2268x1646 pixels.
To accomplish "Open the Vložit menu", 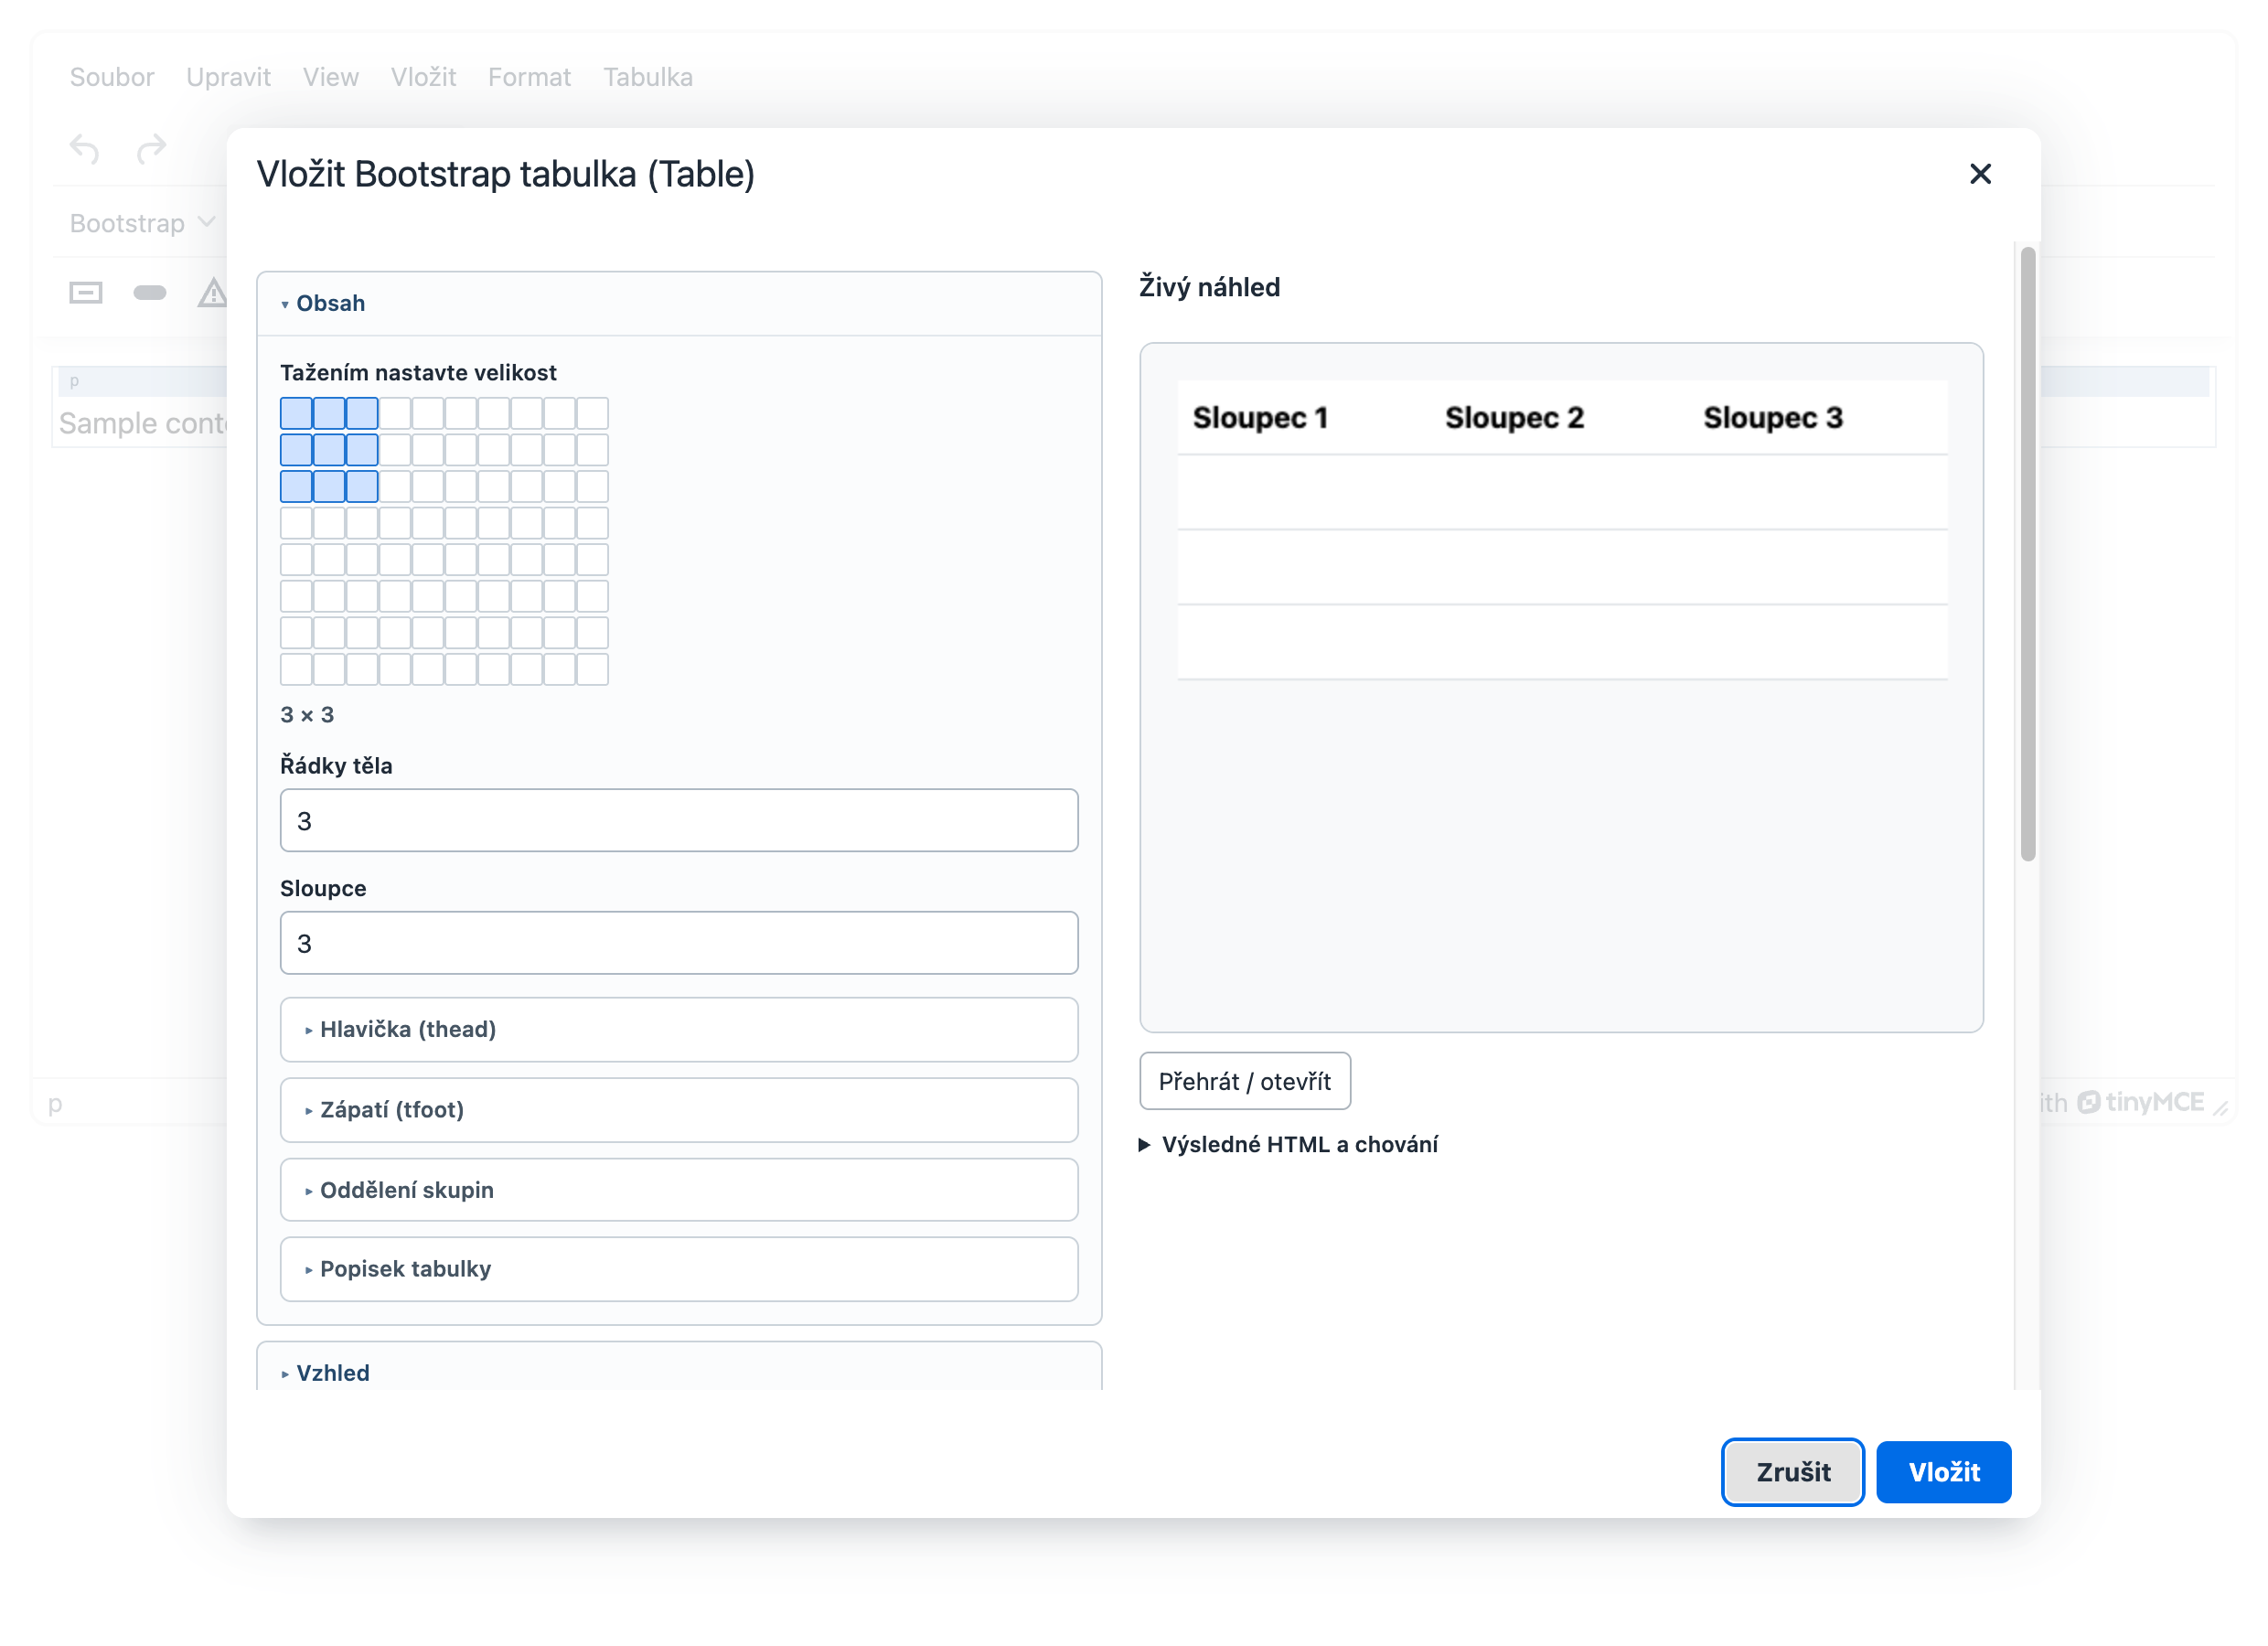I will pos(423,77).
